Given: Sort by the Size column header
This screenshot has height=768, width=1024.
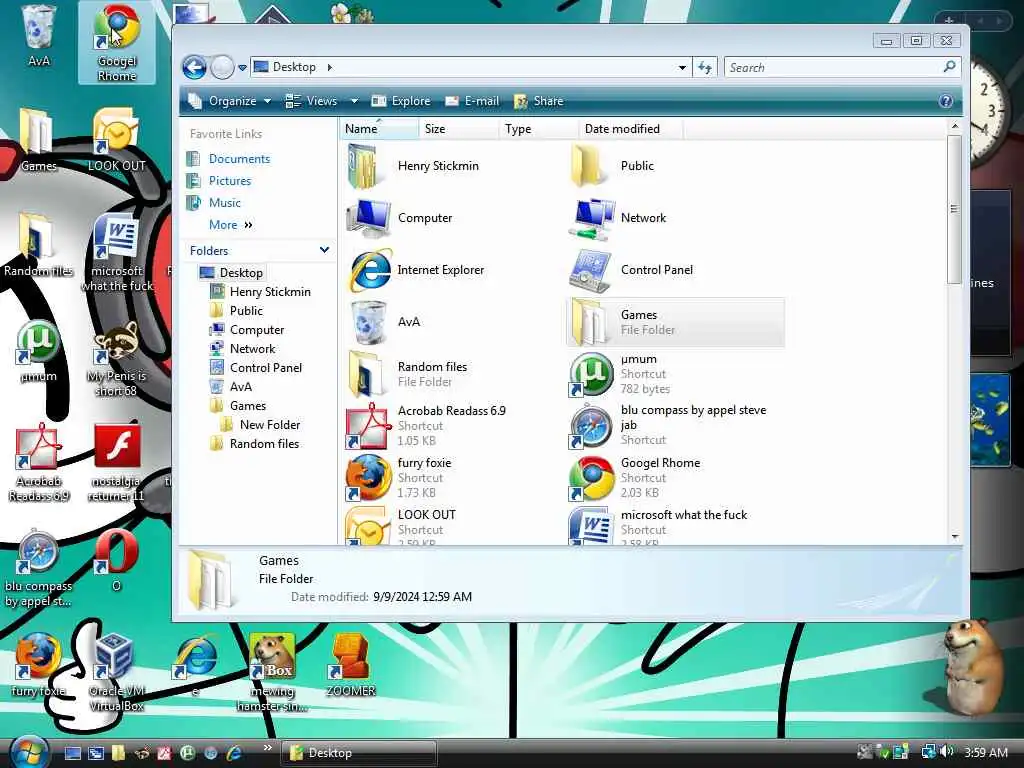Looking at the screenshot, I should 458,129.
